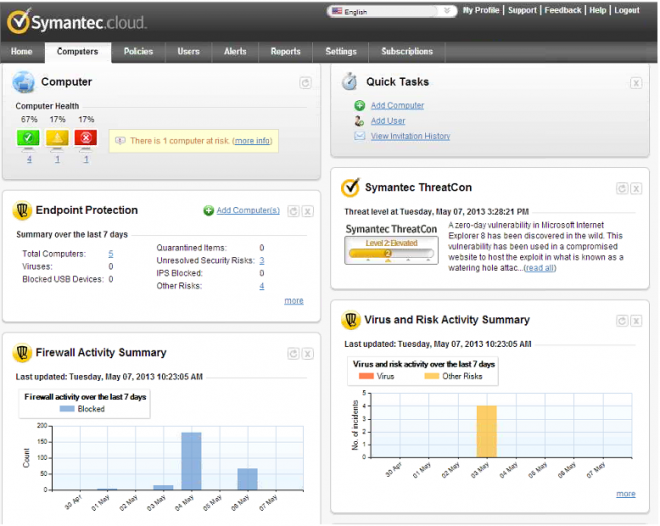This screenshot has height=526, width=660.
Task: Open the Feedback link
Action: (x=563, y=10)
